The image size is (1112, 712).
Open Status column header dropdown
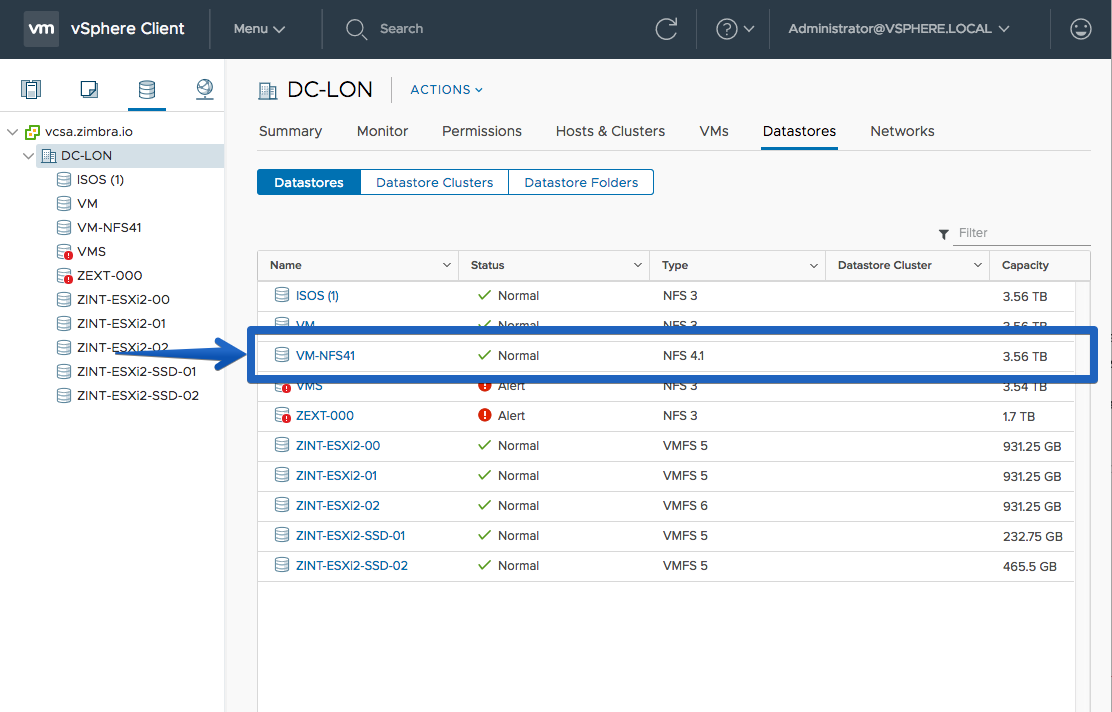pos(638,265)
